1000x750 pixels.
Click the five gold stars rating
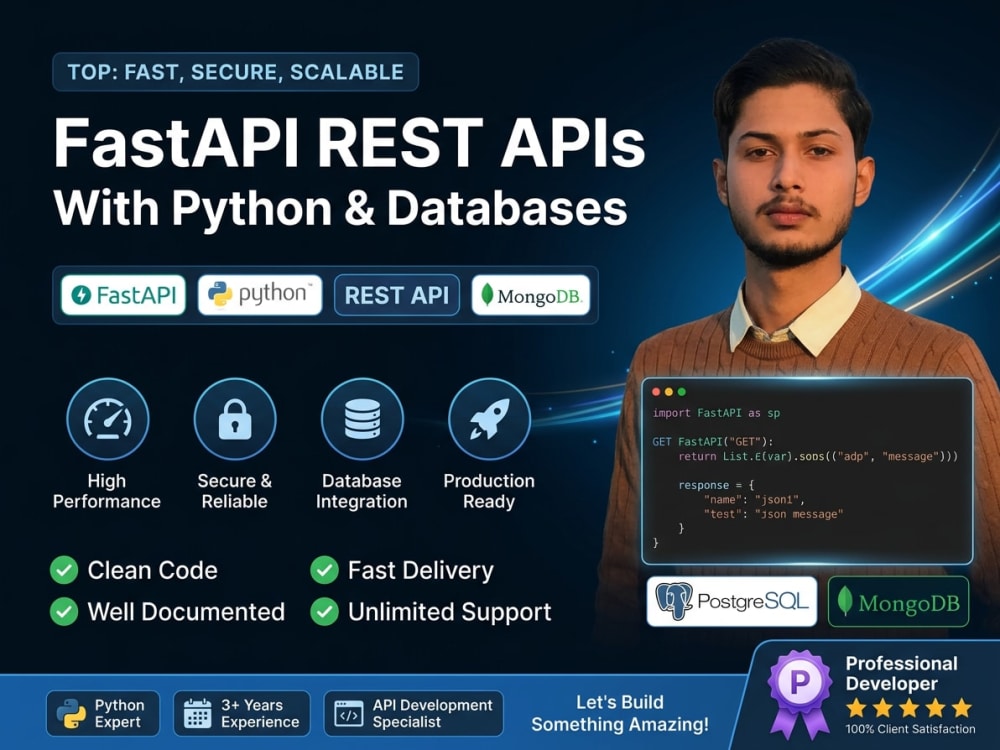pyautogui.click(x=909, y=708)
